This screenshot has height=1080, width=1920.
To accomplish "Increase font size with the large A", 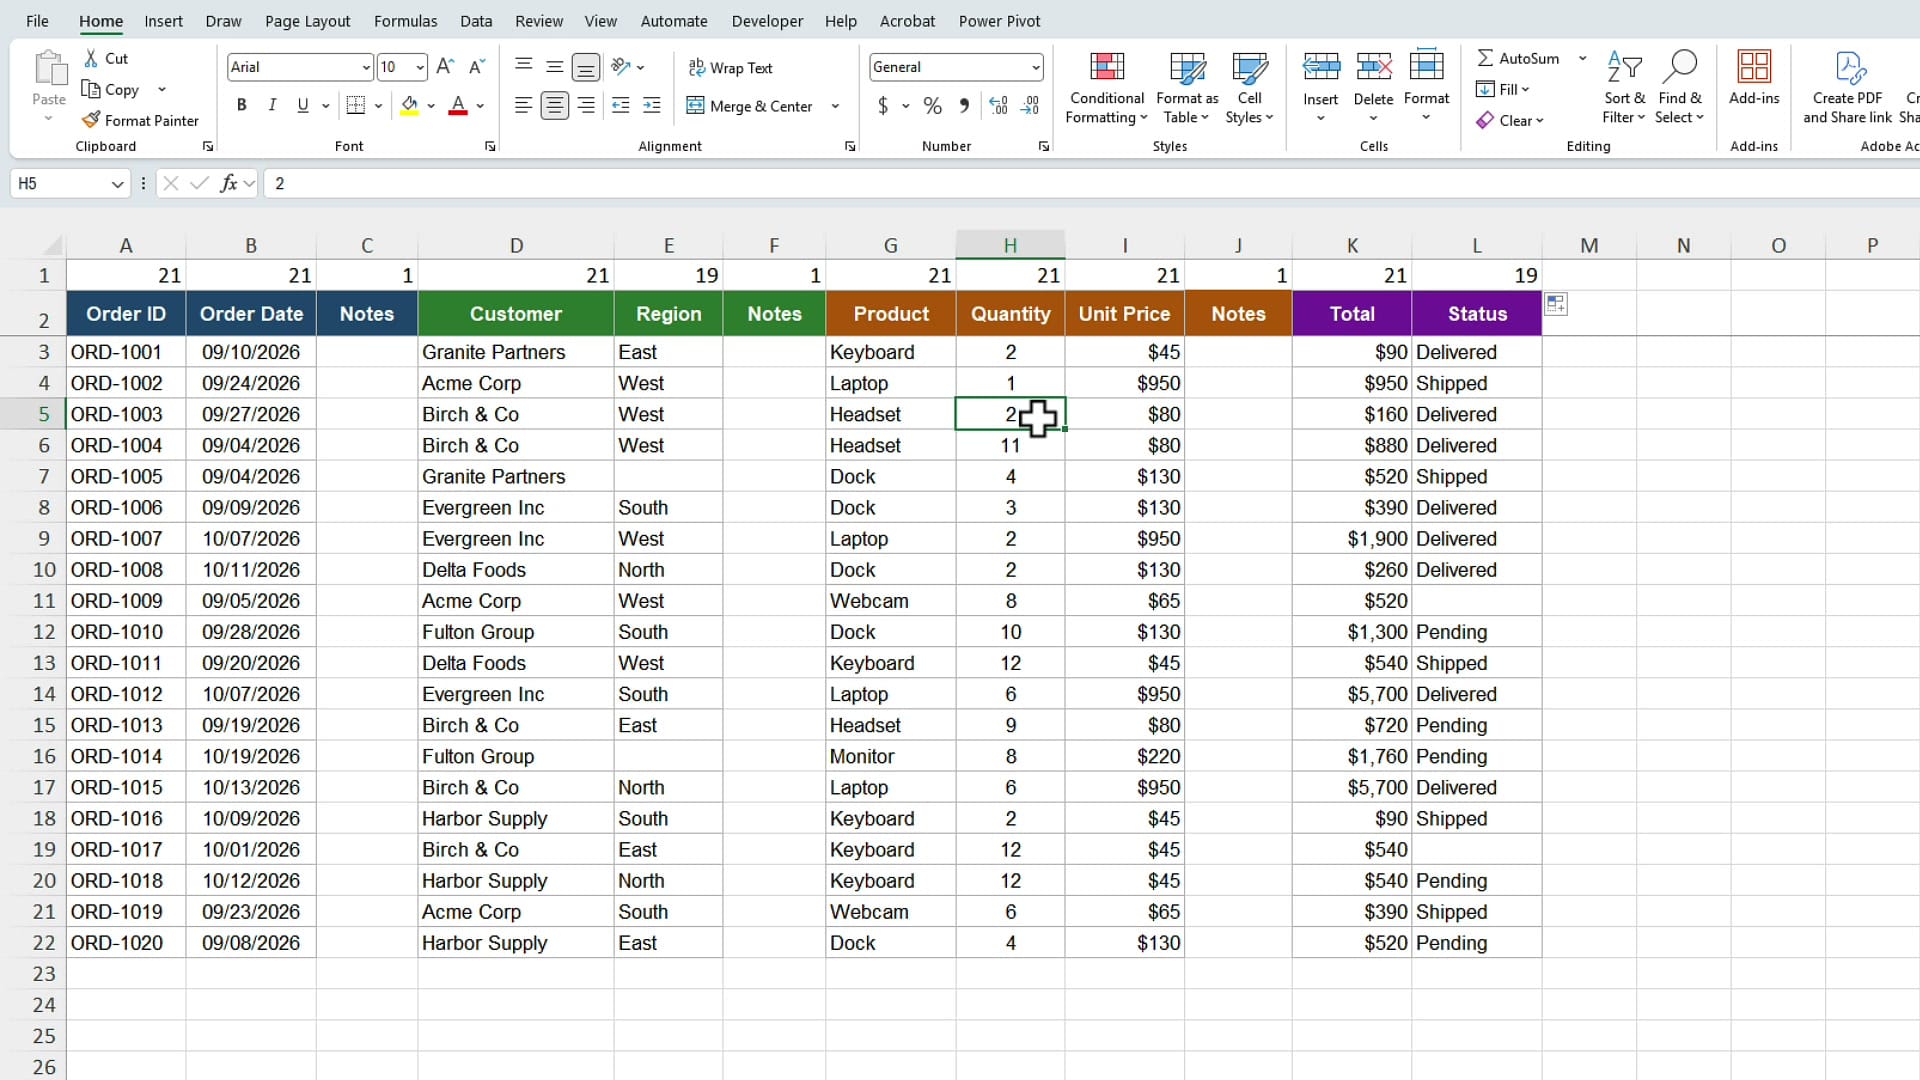I will pyautogui.click(x=446, y=67).
